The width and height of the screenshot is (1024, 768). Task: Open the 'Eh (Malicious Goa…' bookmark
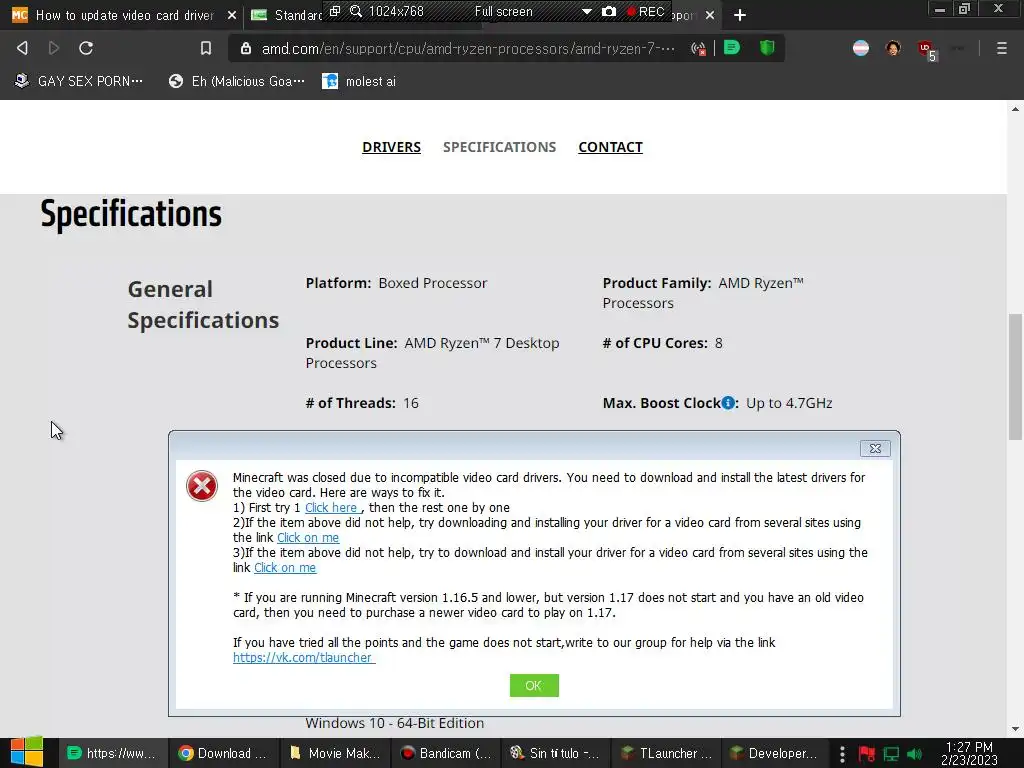236,81
